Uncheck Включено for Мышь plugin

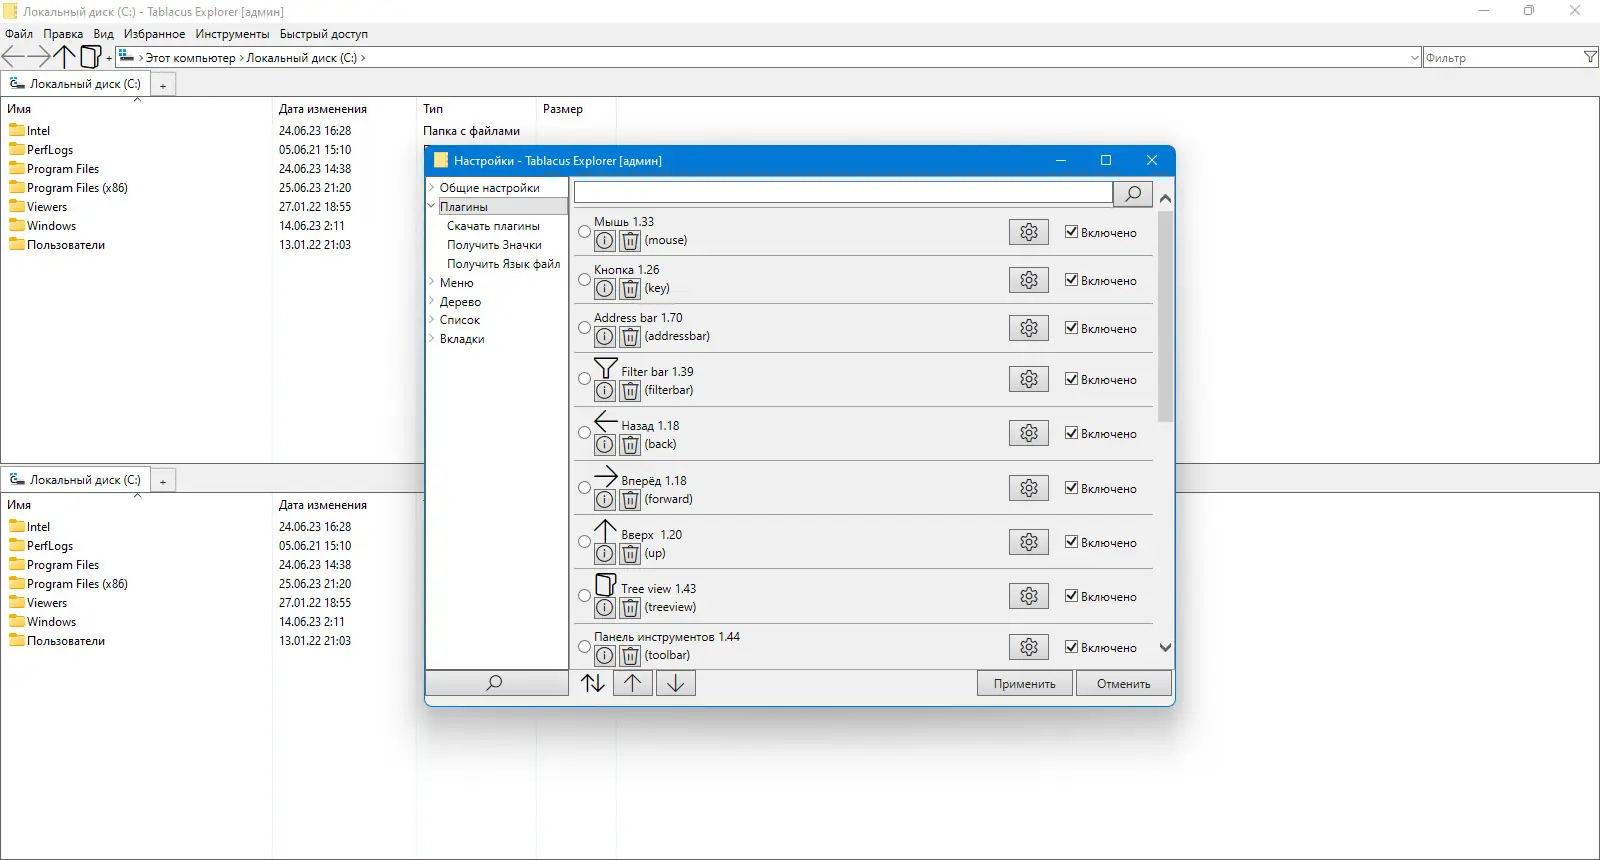click(1071, 232)
